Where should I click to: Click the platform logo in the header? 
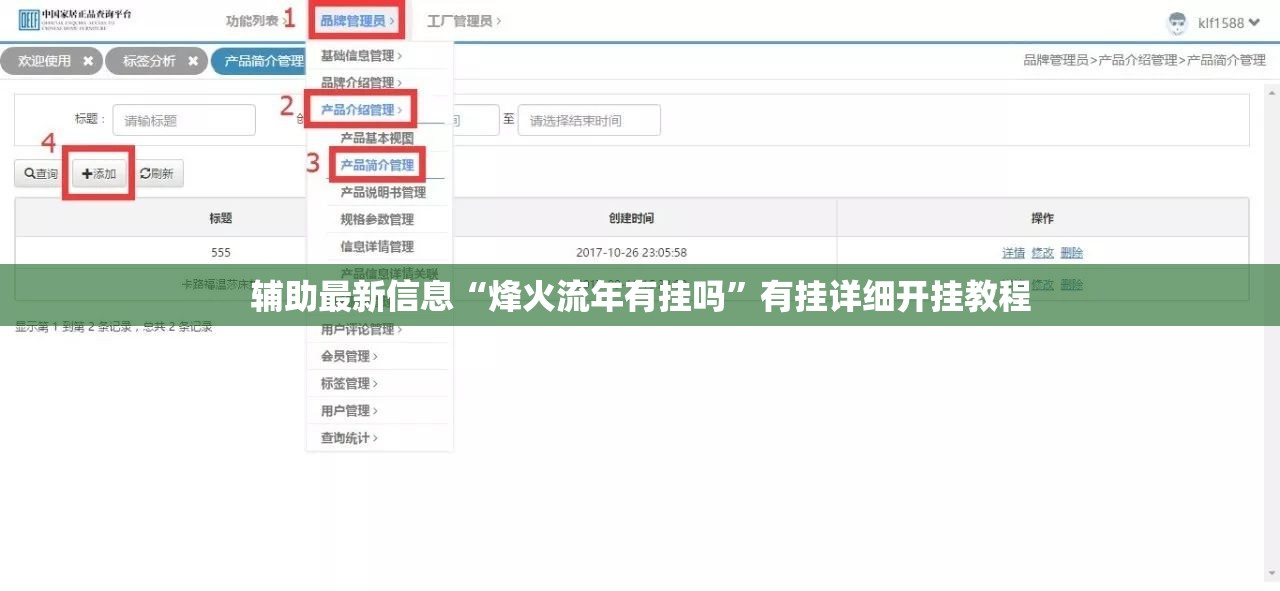click(75, 18)
